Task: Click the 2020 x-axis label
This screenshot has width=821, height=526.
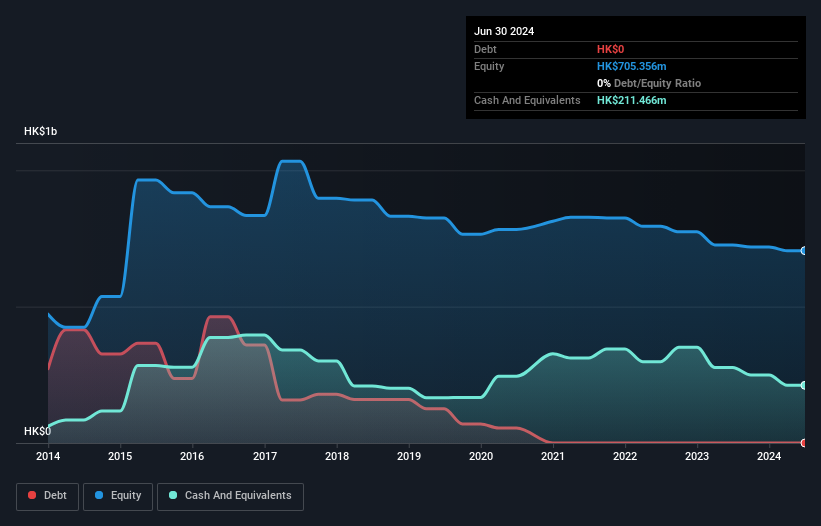Action: point(481,456)
